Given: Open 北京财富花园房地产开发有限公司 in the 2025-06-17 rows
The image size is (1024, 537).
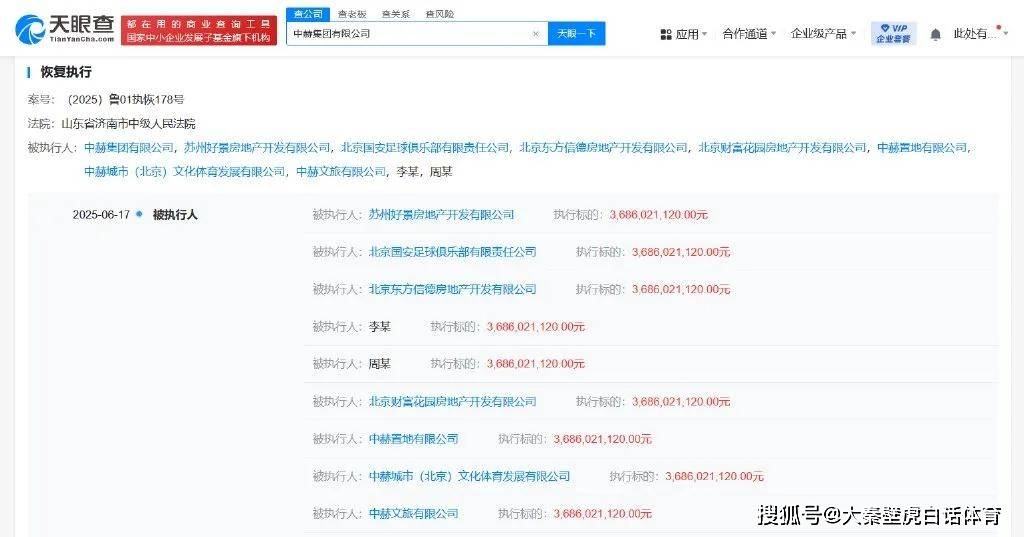Looking at the screenshot, I should [x=453, y=401].
